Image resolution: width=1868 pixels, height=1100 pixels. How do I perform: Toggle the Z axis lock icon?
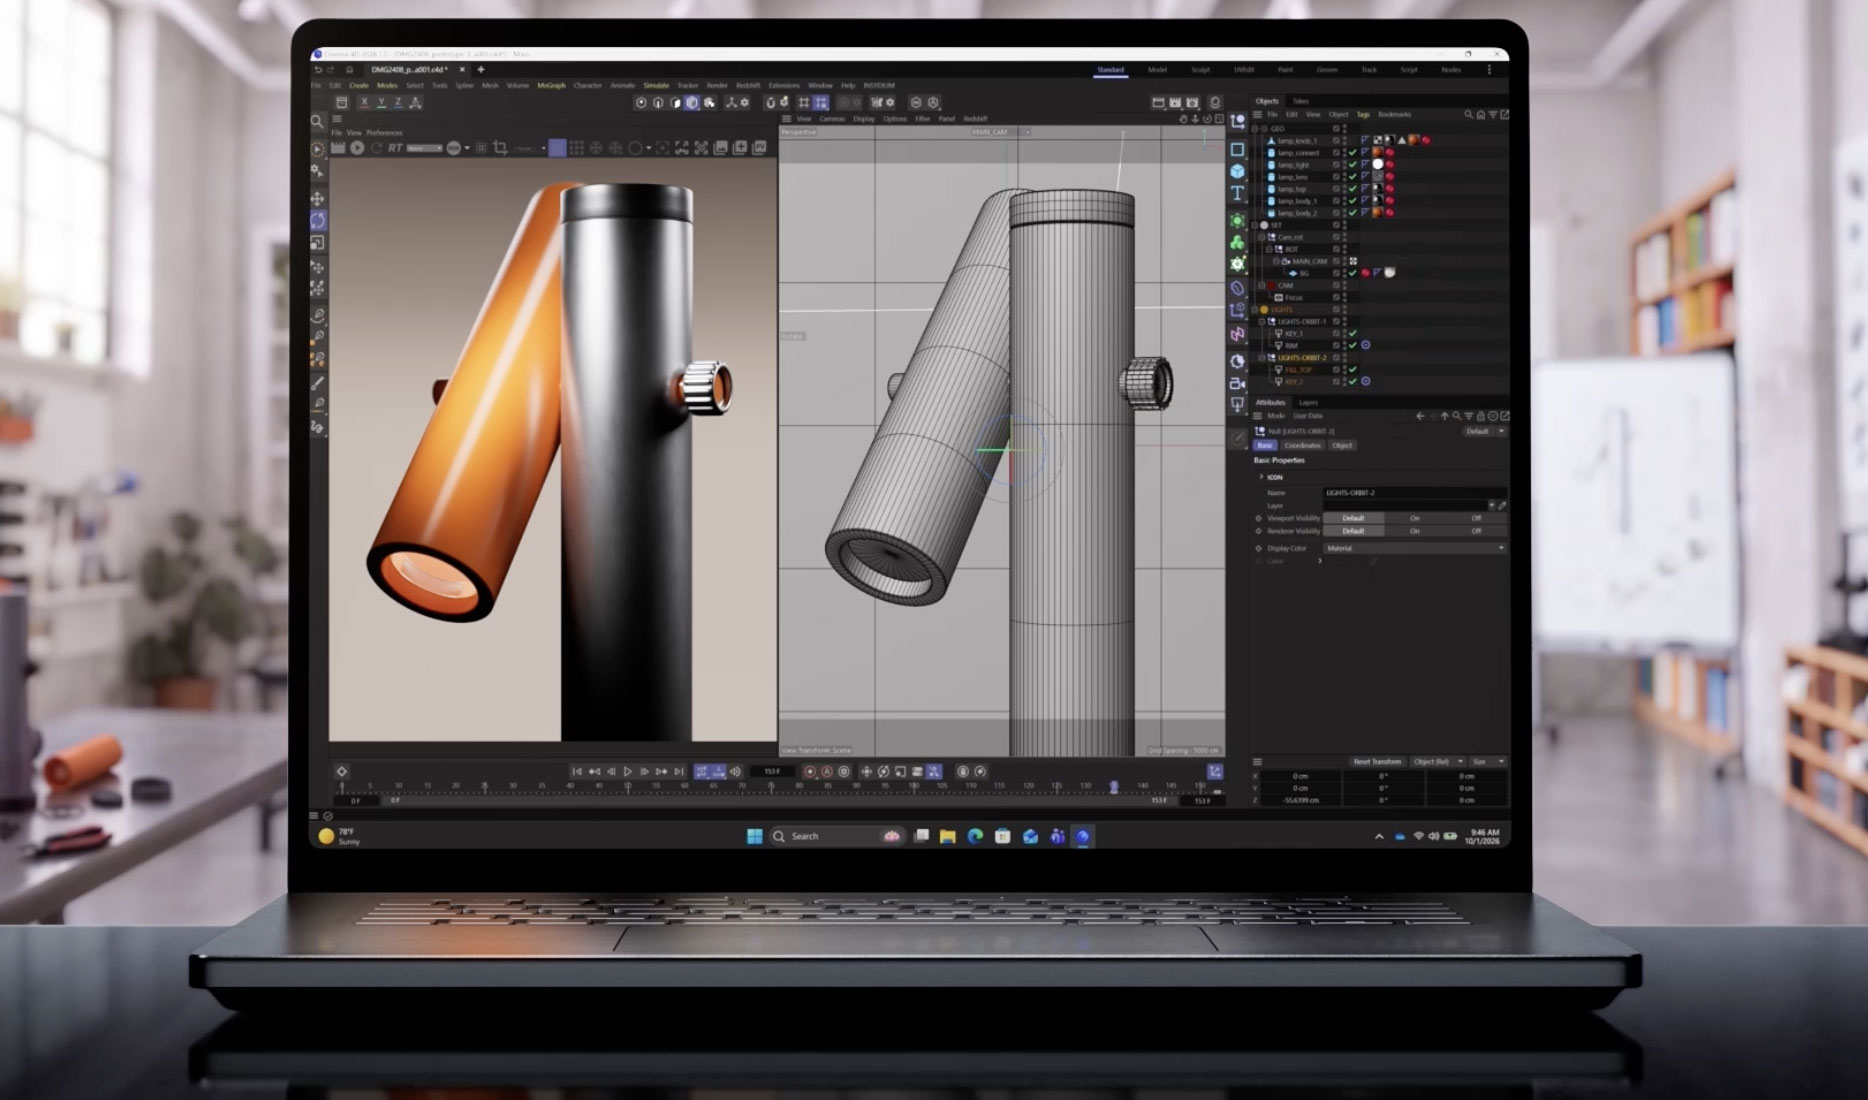pos(398,103)
